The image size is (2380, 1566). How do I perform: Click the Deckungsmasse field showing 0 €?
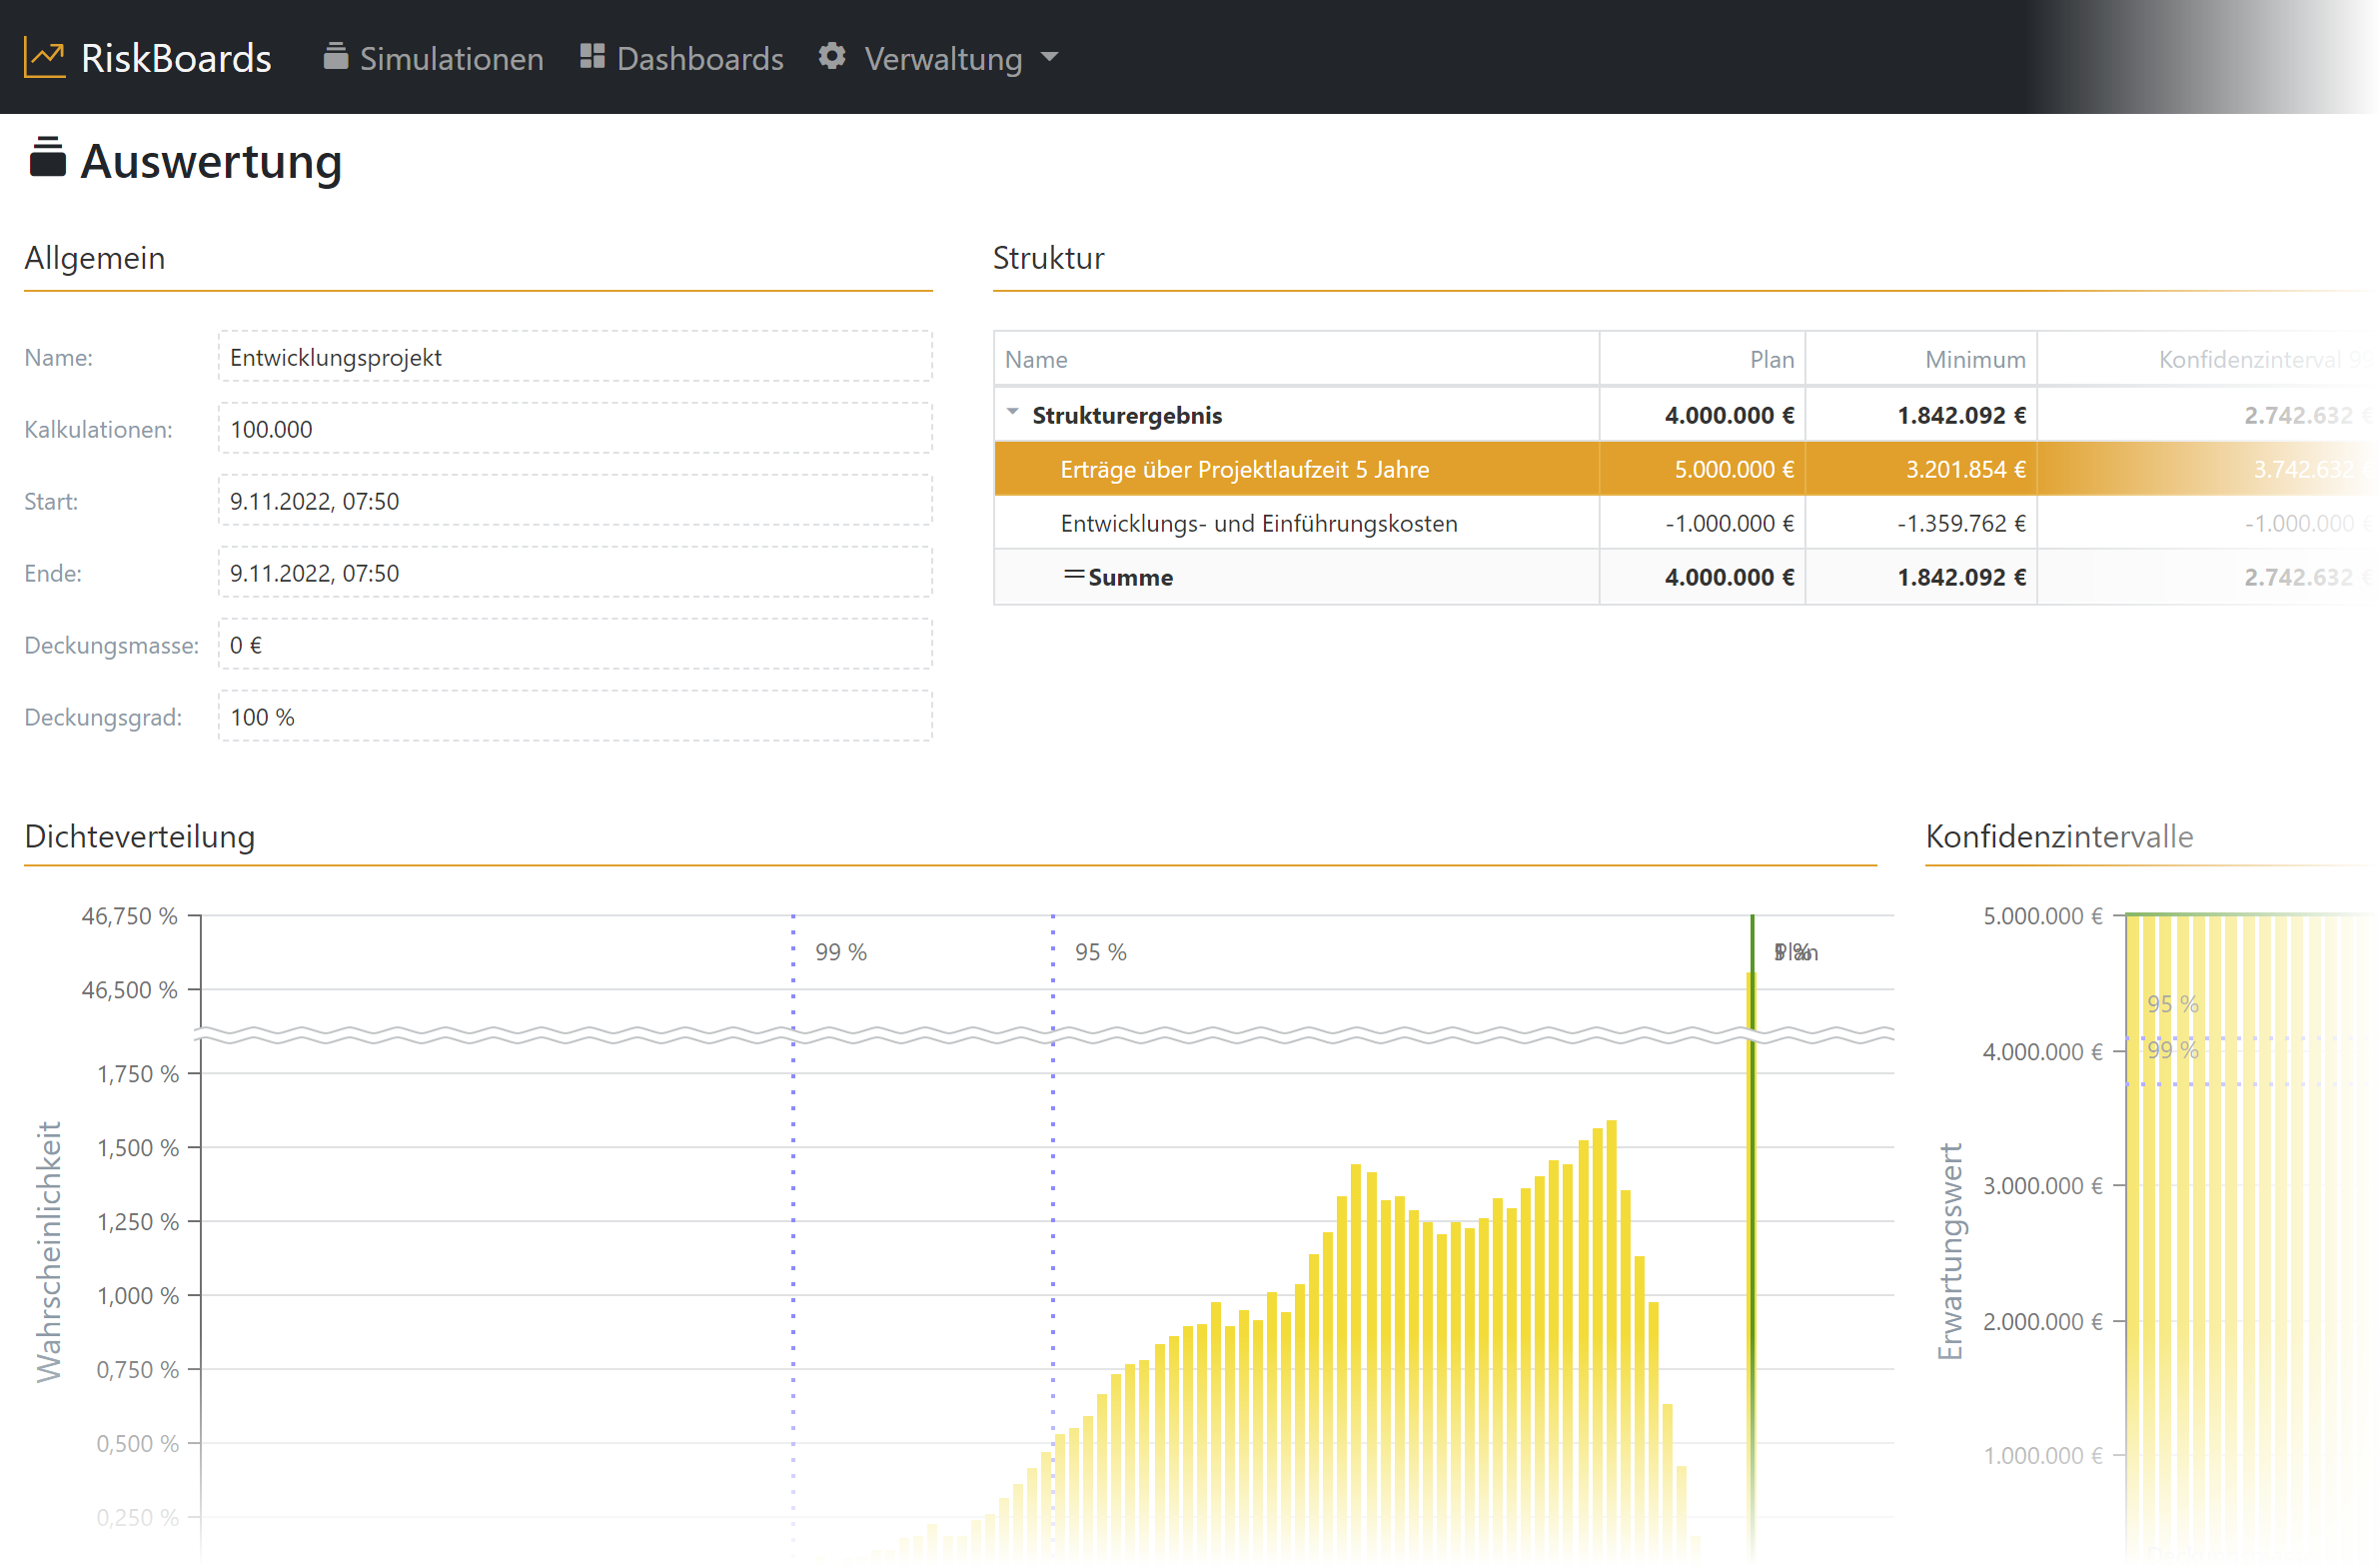(575, 645)
